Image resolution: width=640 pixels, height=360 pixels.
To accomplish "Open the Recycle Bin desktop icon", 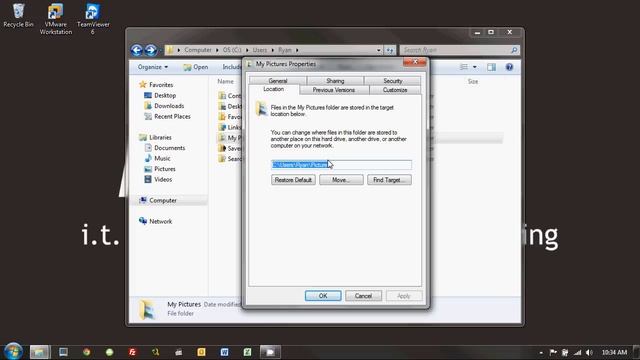I will click(18, 16).
